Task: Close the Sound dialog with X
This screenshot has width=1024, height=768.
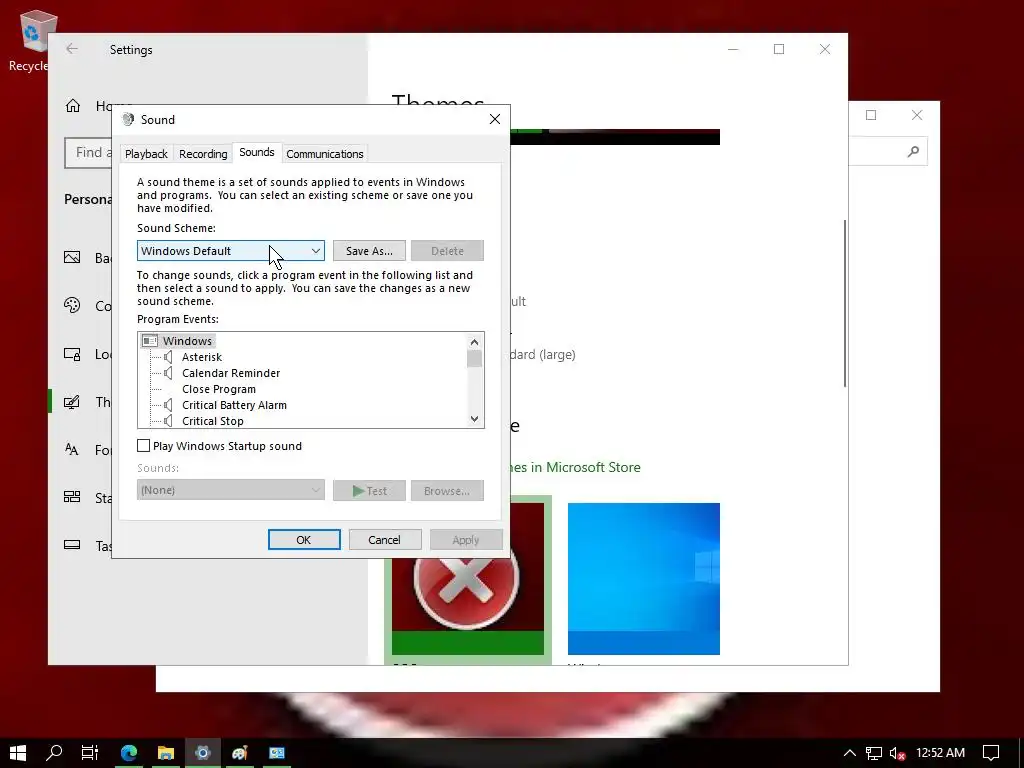Action: [x=495, y=119]
